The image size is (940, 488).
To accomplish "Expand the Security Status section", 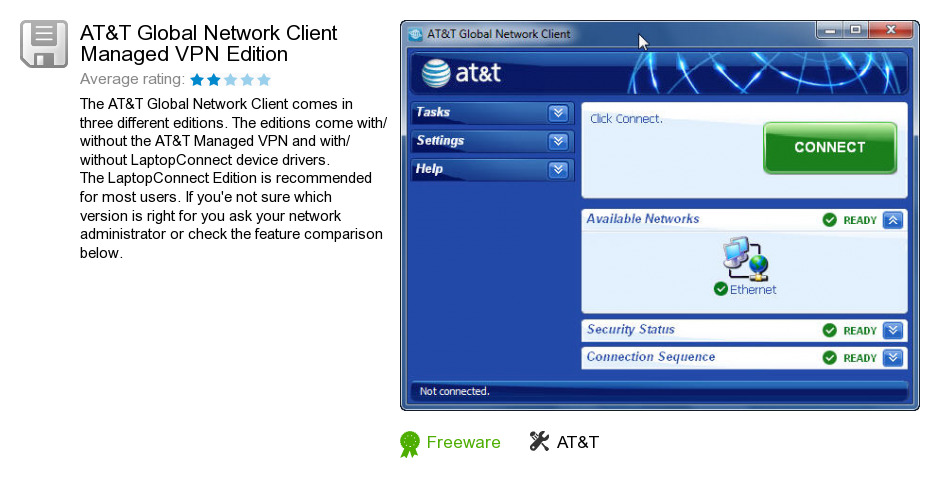I will click(x=893, y=330).
